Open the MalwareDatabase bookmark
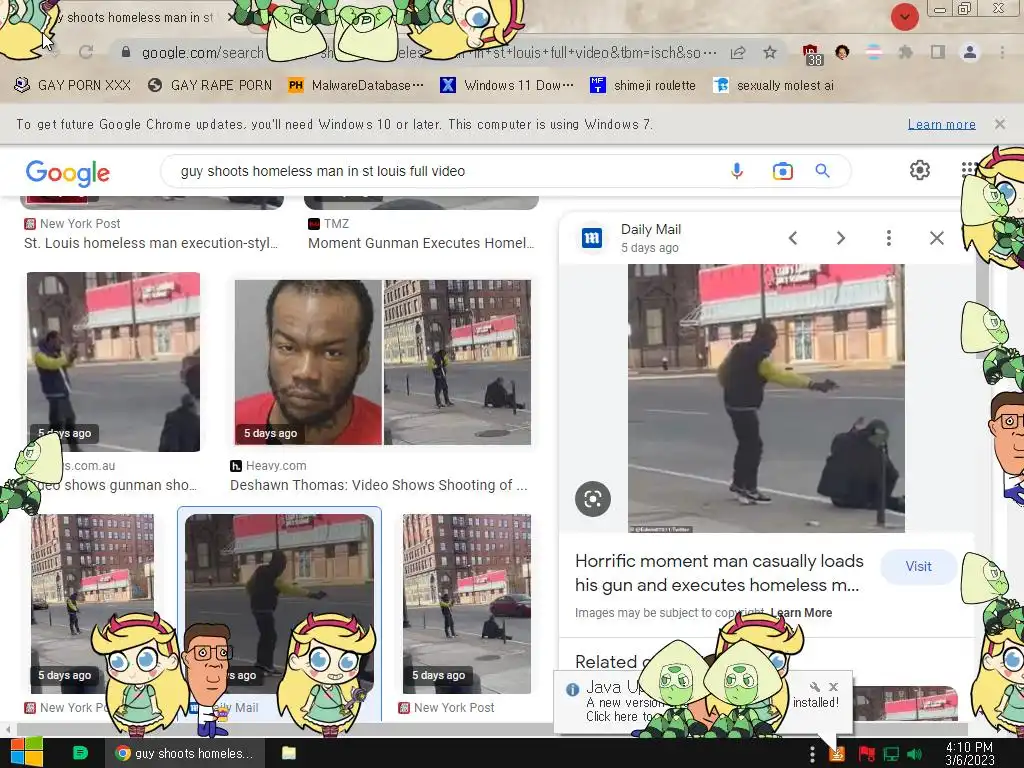Screen dimensions: 1024x768 click(x=356, y=85)
